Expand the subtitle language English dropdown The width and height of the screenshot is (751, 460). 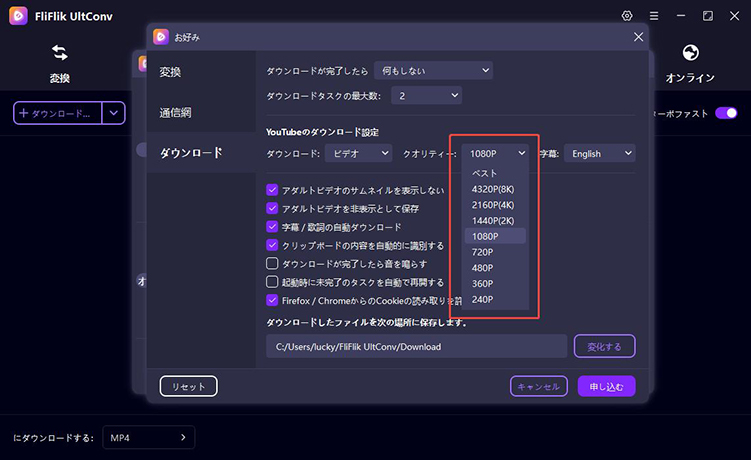(600, 154)
